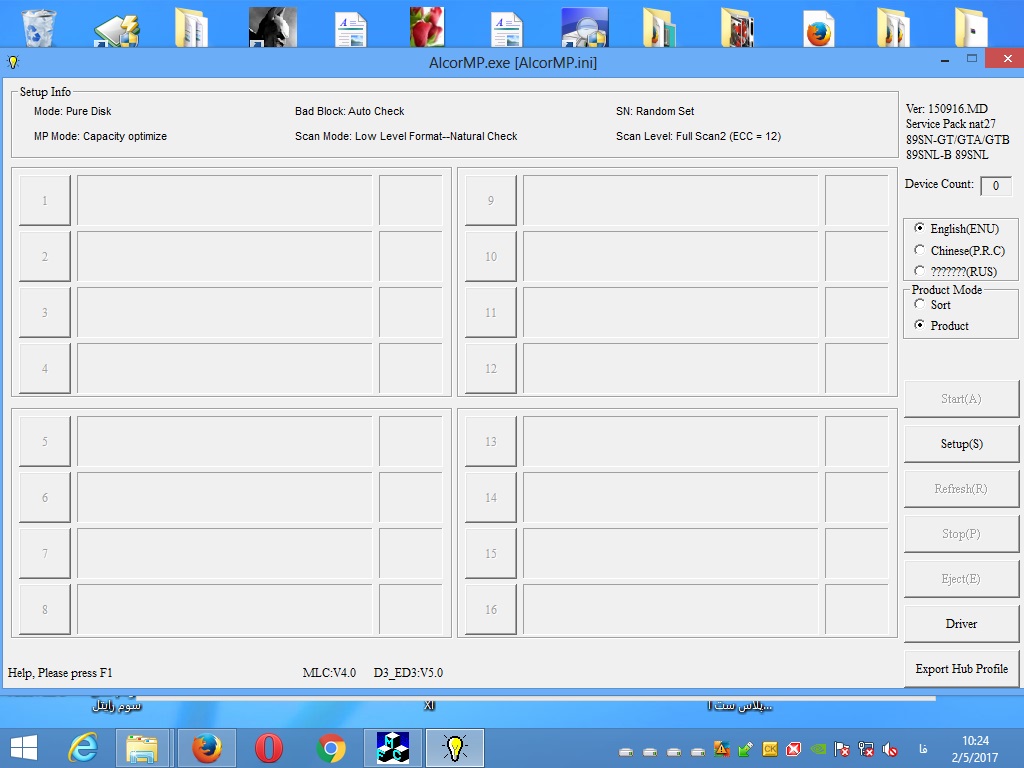Click the "Ver: 150916.MD" version text
The width and height of the screenshot is (1024, 768).
pos(947,108)
